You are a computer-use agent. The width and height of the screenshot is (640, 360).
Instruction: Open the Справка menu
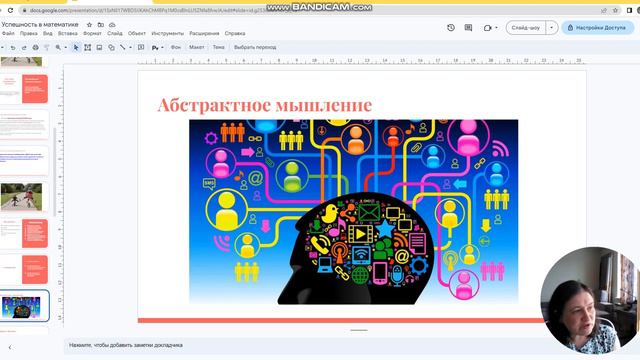(235, 33)
